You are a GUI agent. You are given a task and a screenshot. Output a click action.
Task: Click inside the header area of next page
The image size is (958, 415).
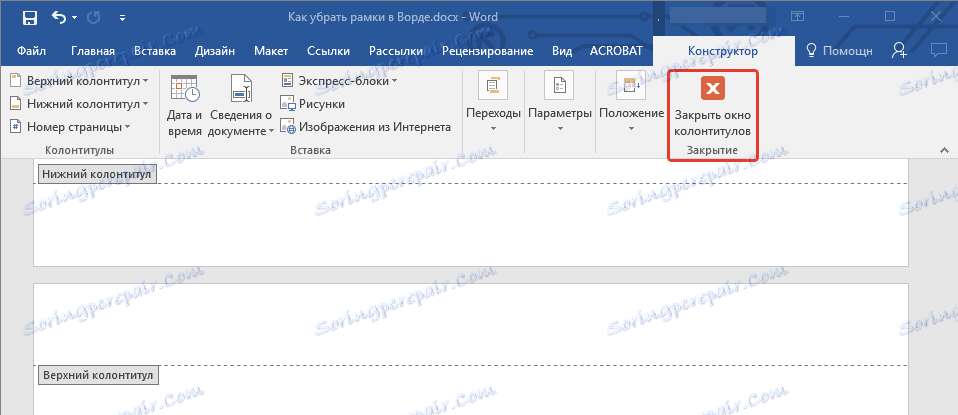coord(470,324)
